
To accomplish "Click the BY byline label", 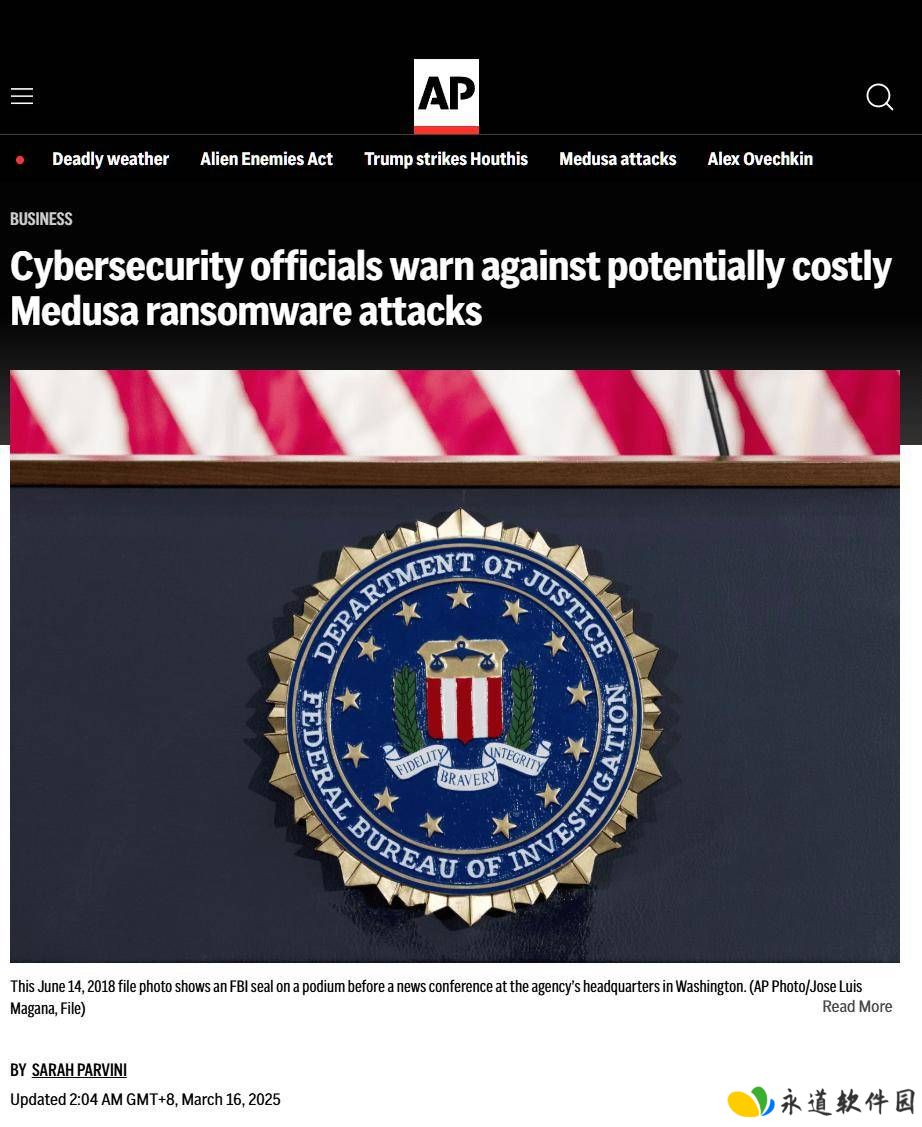I will pyautogui.click(x=18, y=1070).
